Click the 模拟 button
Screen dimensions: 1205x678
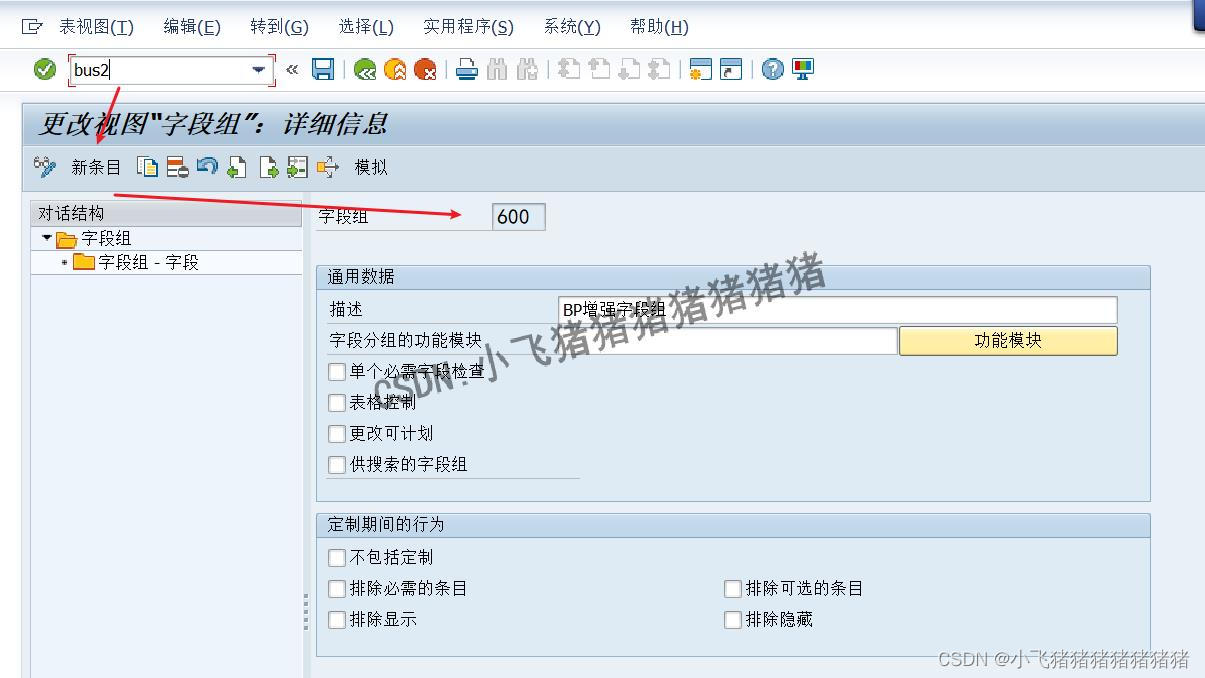tap(371, 167)
